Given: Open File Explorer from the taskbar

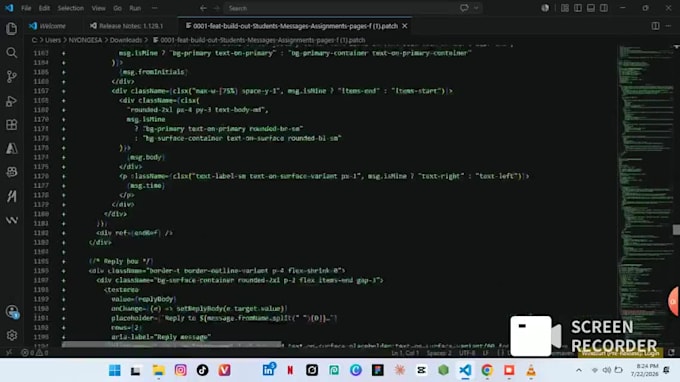Looking at the screenshot, I should [158, 370].
